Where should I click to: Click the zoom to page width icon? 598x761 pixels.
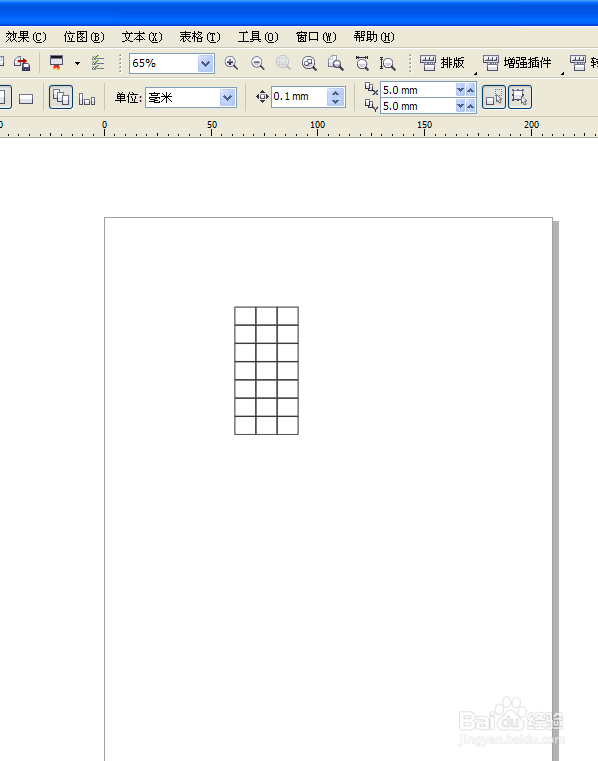(x=362, y=63)
